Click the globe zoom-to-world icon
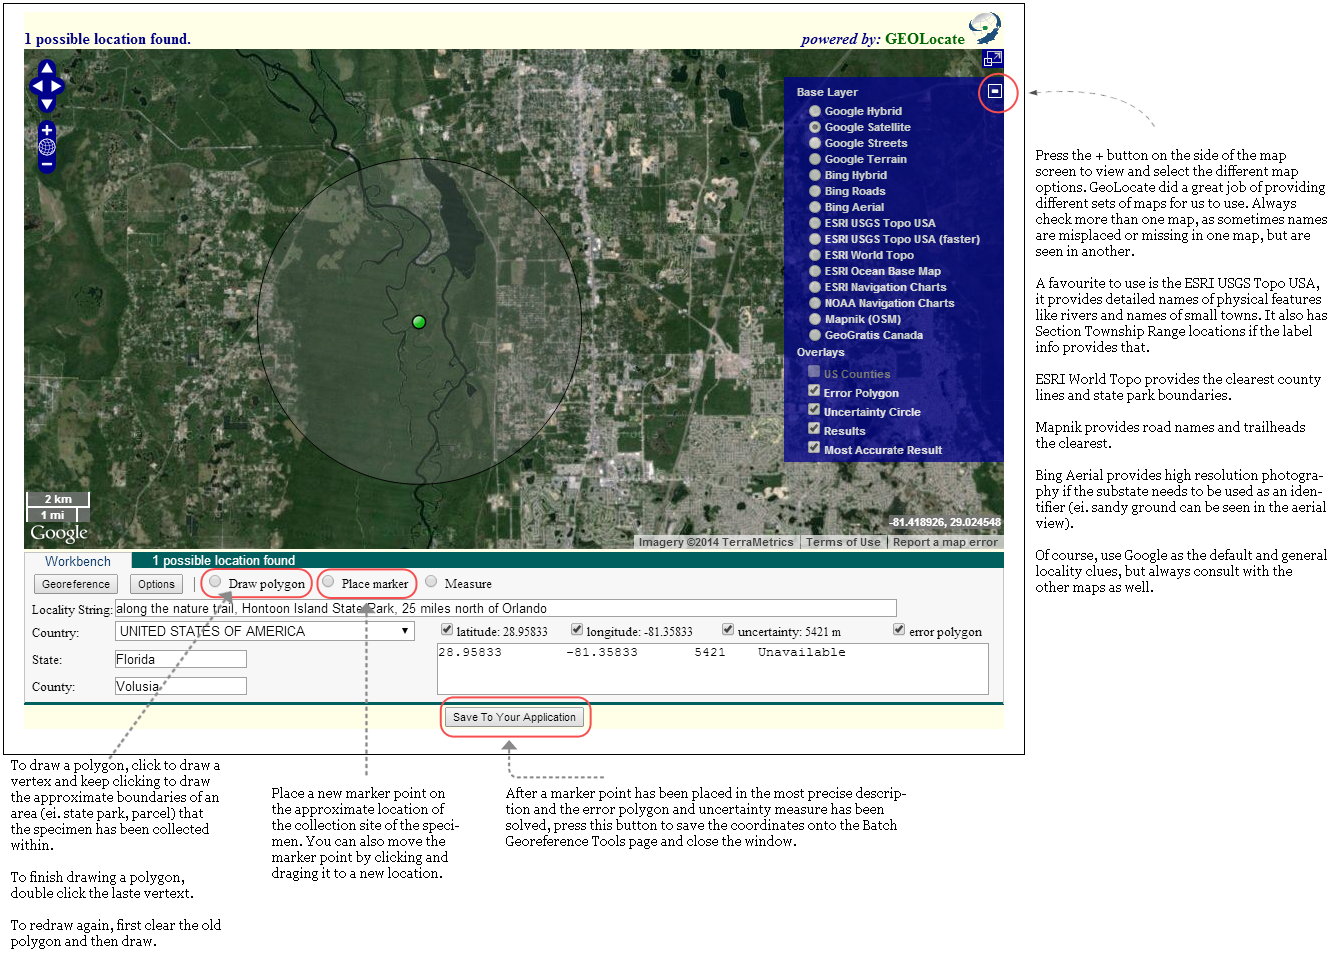This screenshot has height=960, width=1344. tap(47, 147)
